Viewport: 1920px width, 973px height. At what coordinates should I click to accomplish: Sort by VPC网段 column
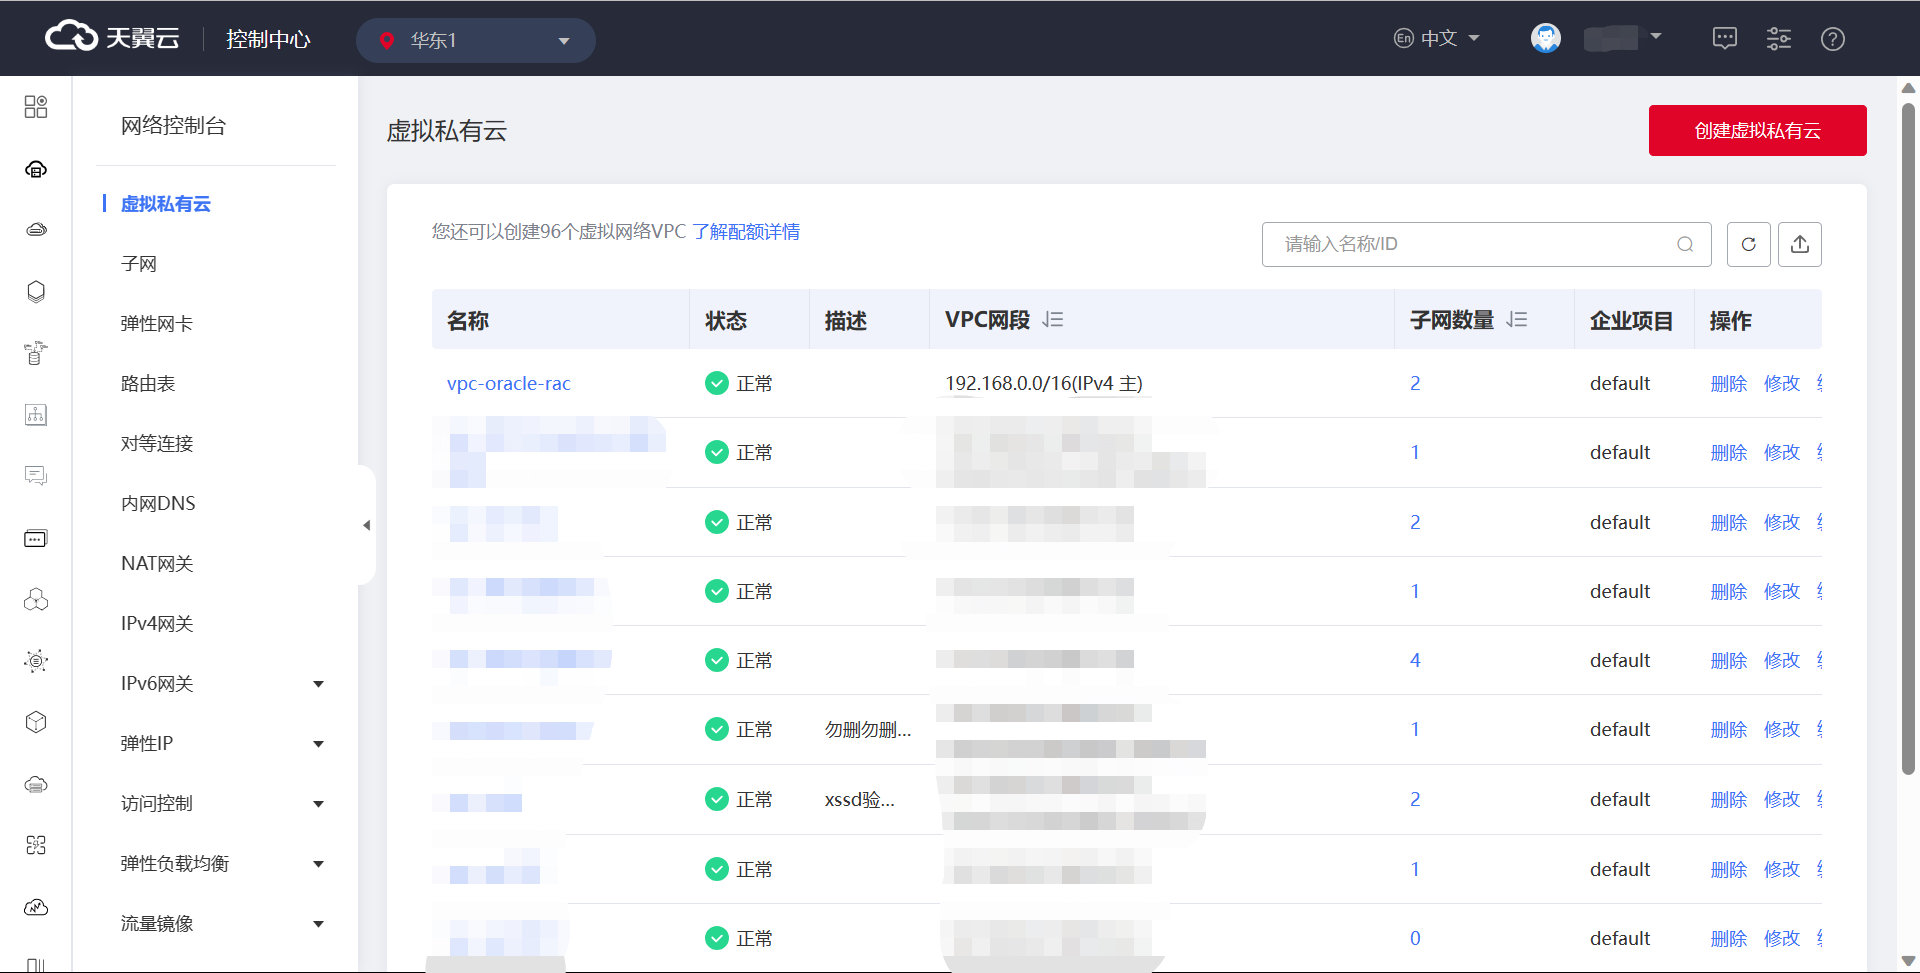tap(1052, 320)
